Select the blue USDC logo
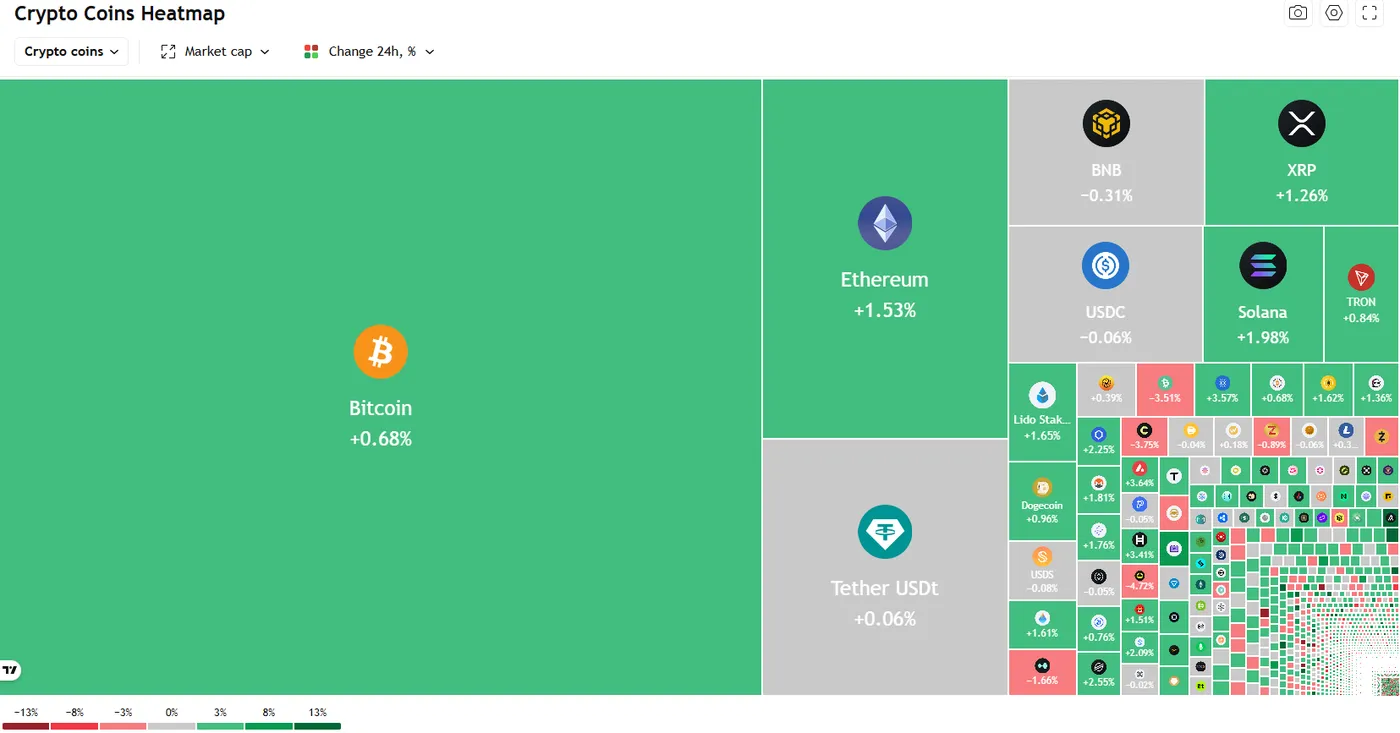The image size is (1400, 733). pos(1106,266)
